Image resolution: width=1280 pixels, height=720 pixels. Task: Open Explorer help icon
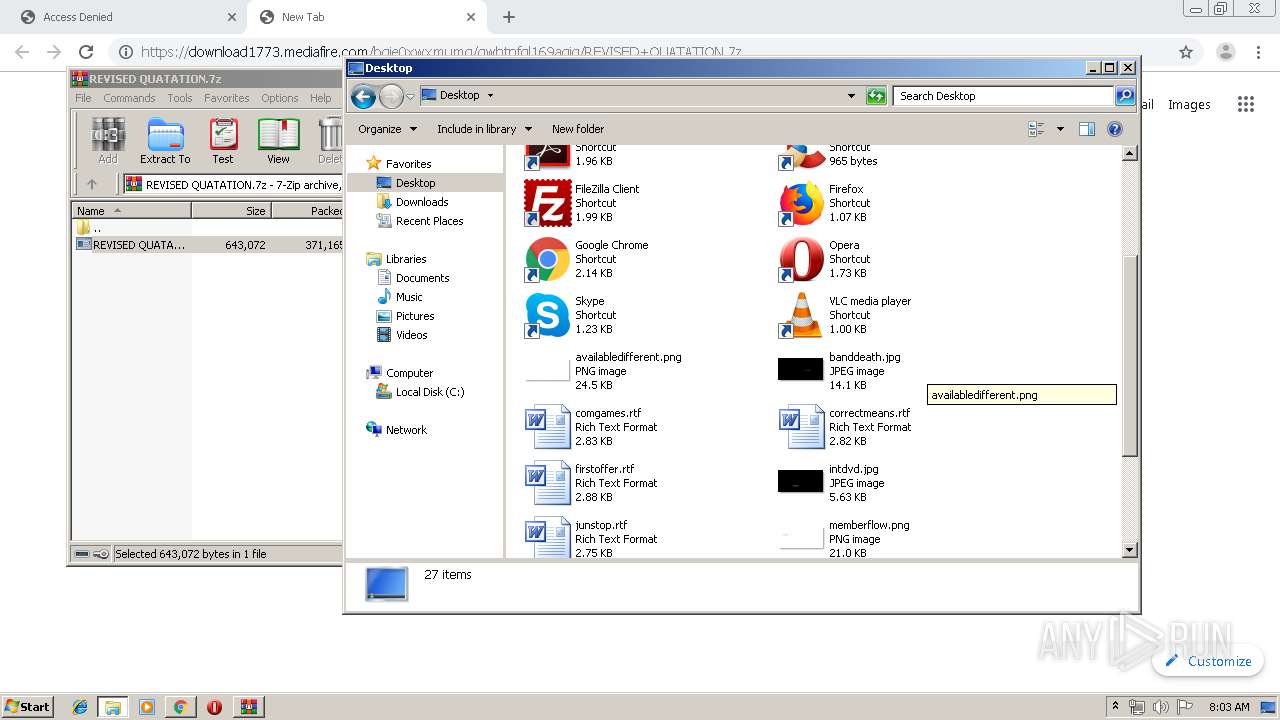click(1115, 129)
